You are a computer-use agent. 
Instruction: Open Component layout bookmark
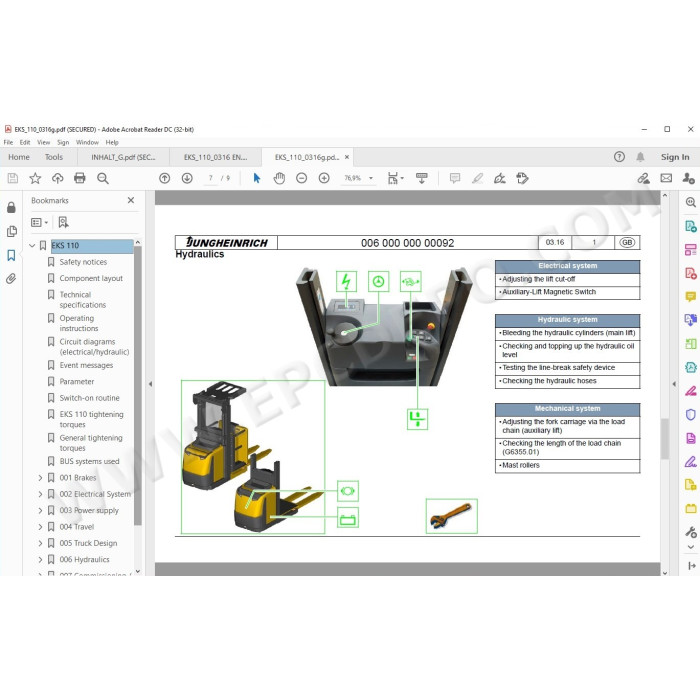point(91,279)
